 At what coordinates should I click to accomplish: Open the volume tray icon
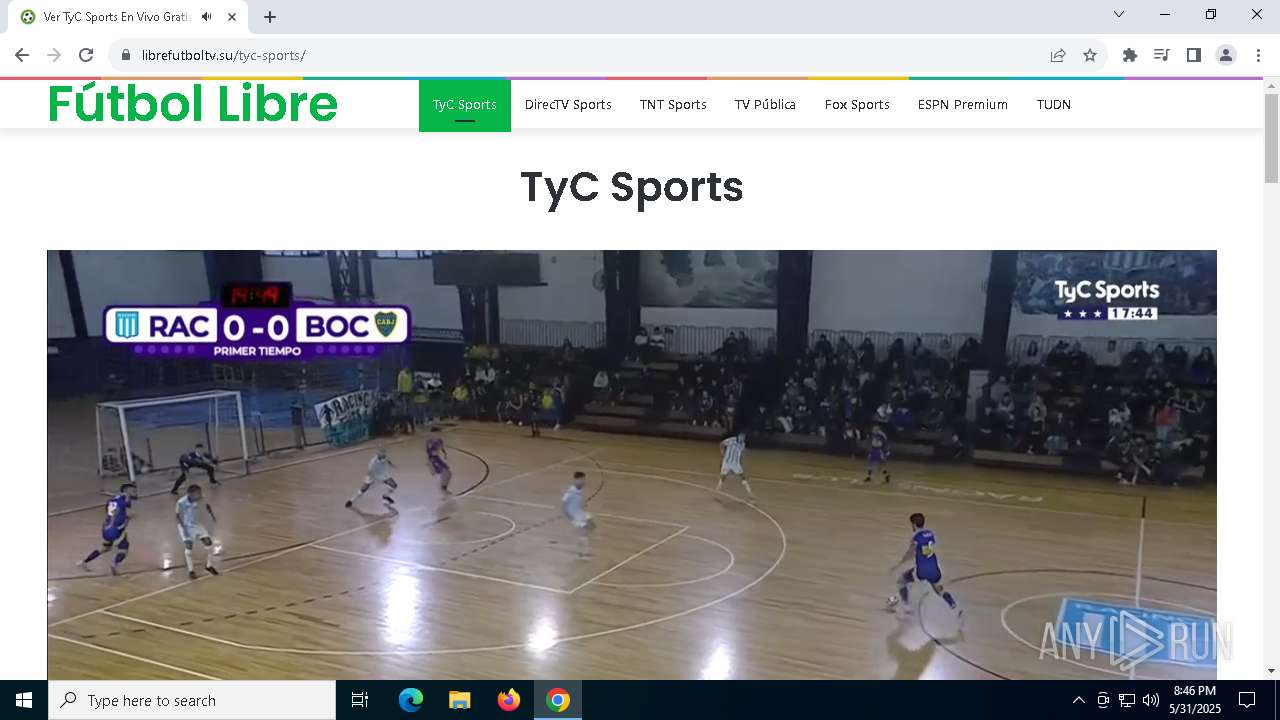coord(1151,700)
